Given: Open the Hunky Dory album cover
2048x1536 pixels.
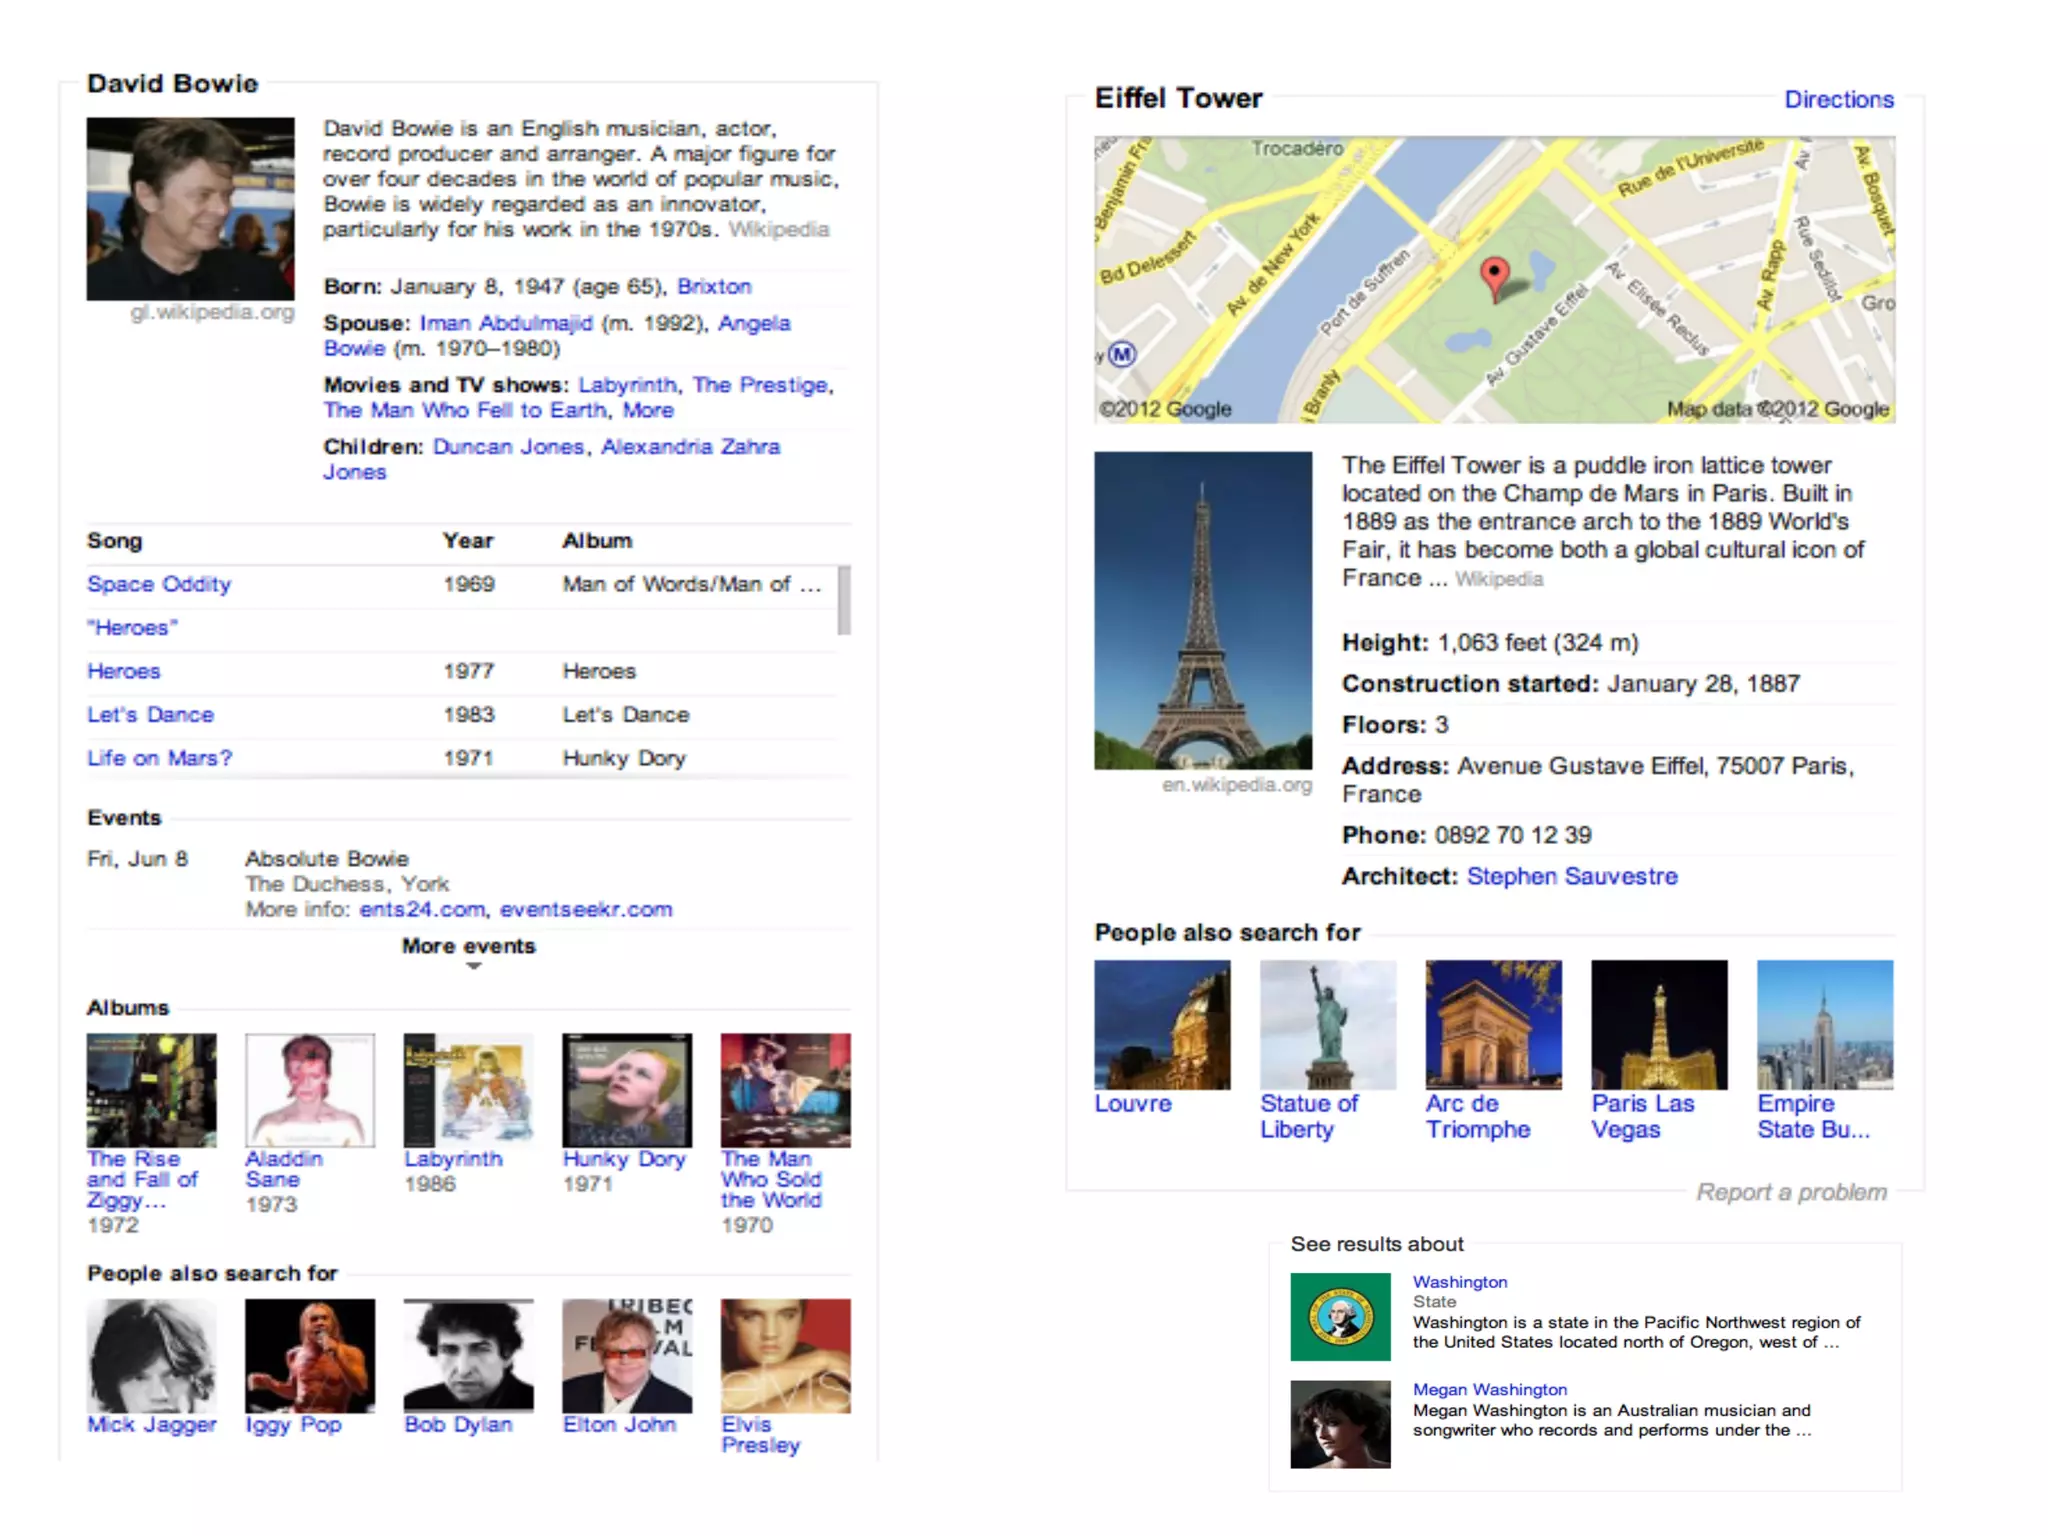Looking at the screenshot, I should click(x=627, y=1090).
